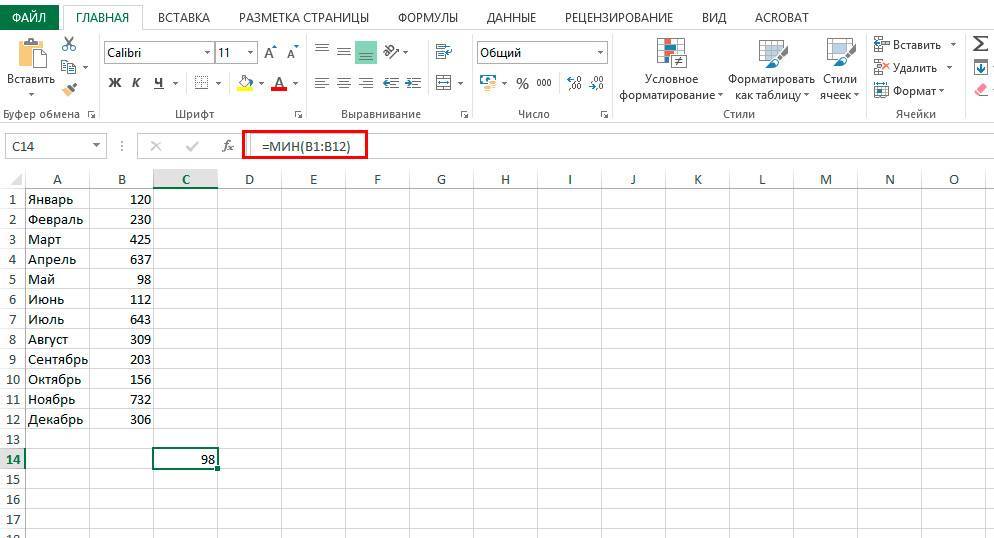Toggle bold Ж formatting
994x538 pixels.
(115, 83)
